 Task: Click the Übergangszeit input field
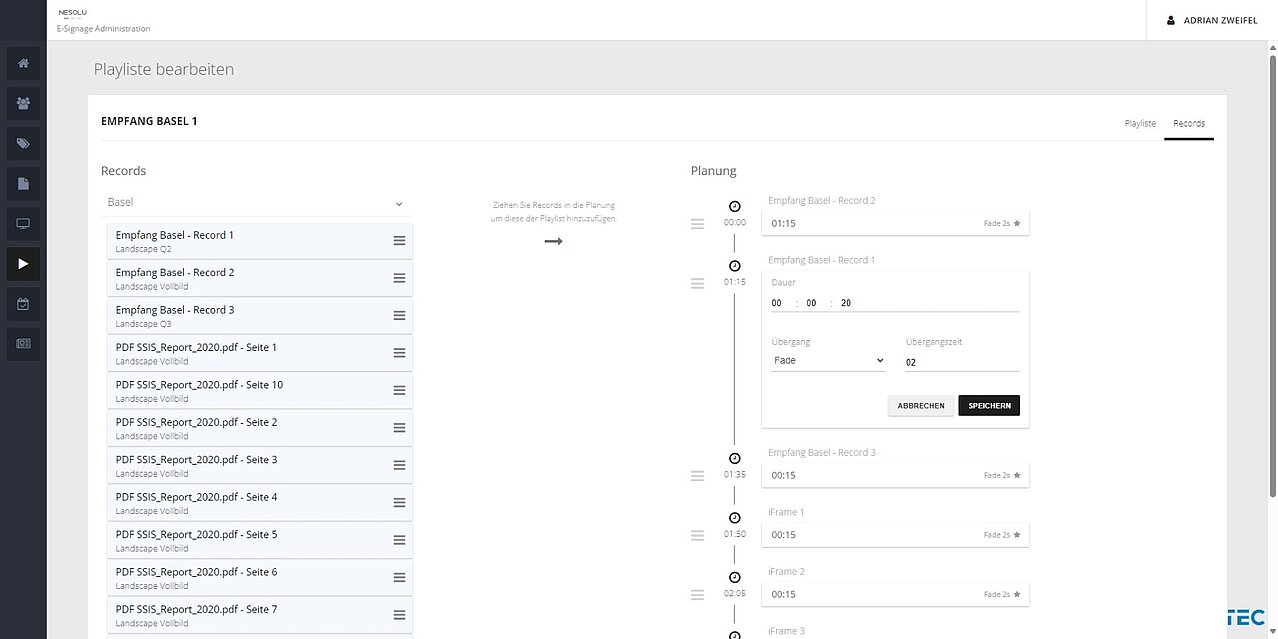[962, 362]
